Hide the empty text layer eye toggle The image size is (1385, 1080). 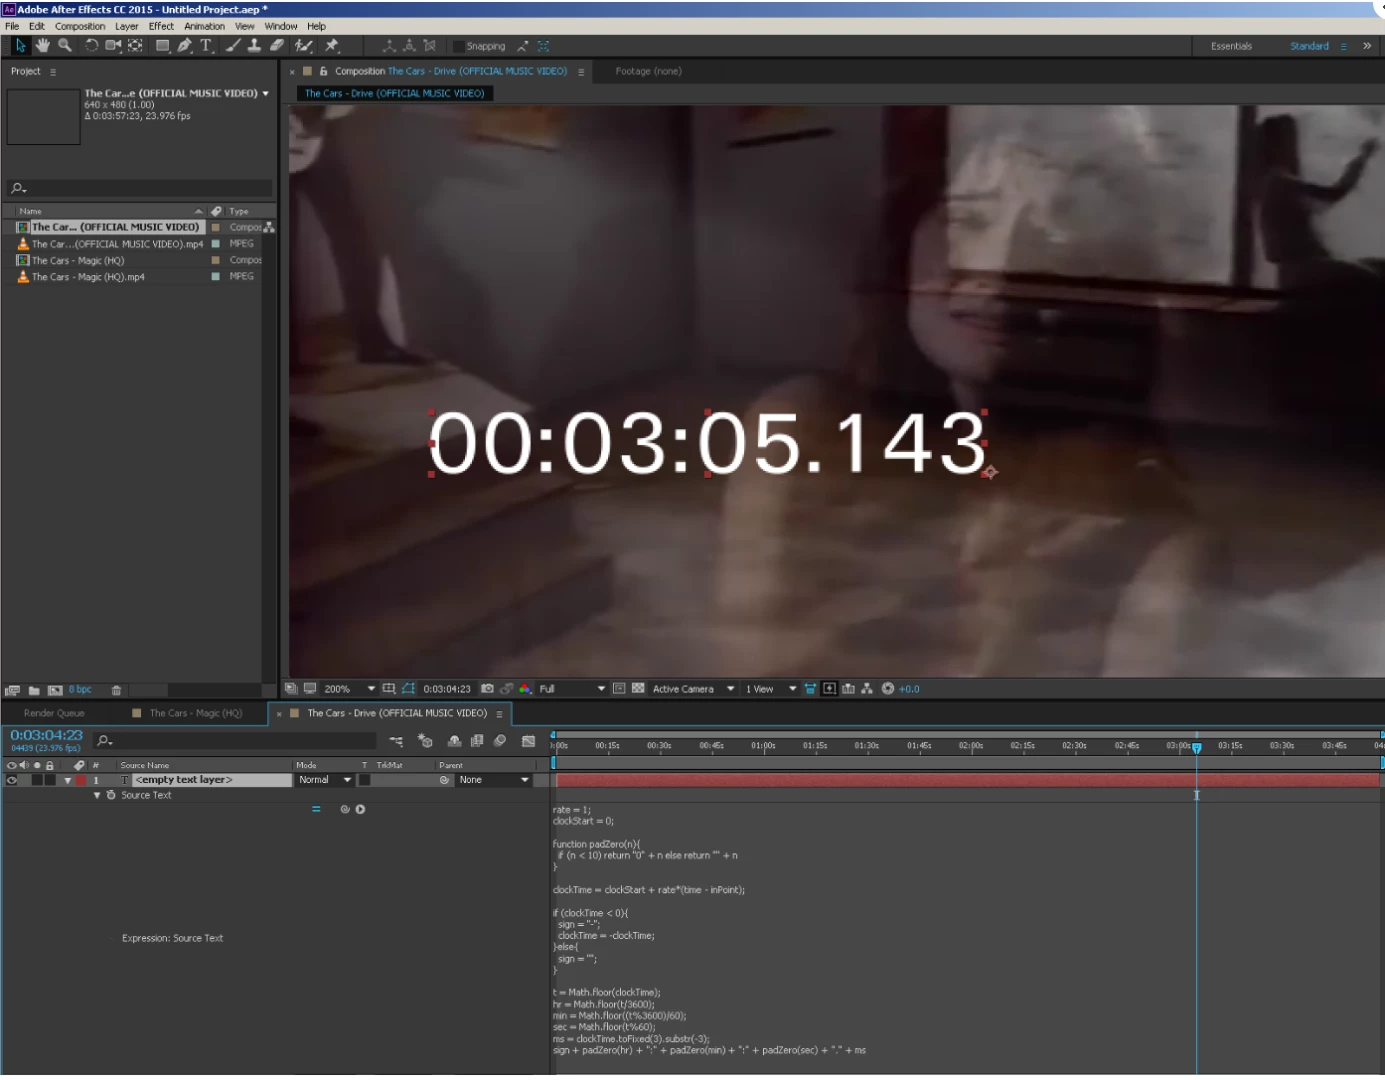pos(12,780)
